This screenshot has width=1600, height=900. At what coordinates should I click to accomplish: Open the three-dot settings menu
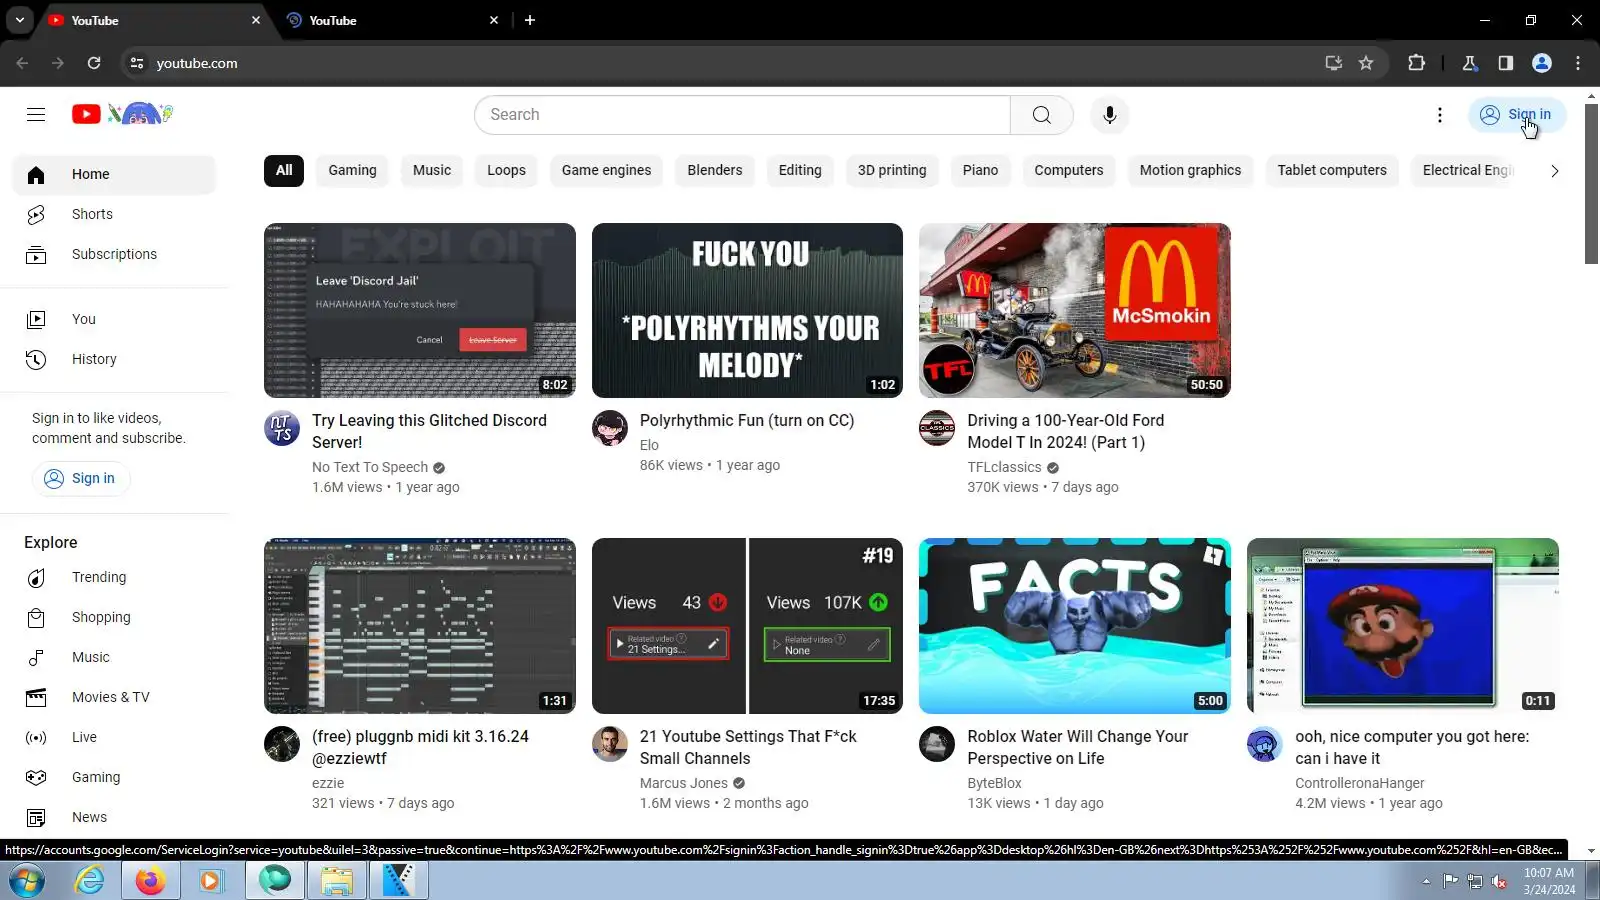click(x=1440, y=115)
